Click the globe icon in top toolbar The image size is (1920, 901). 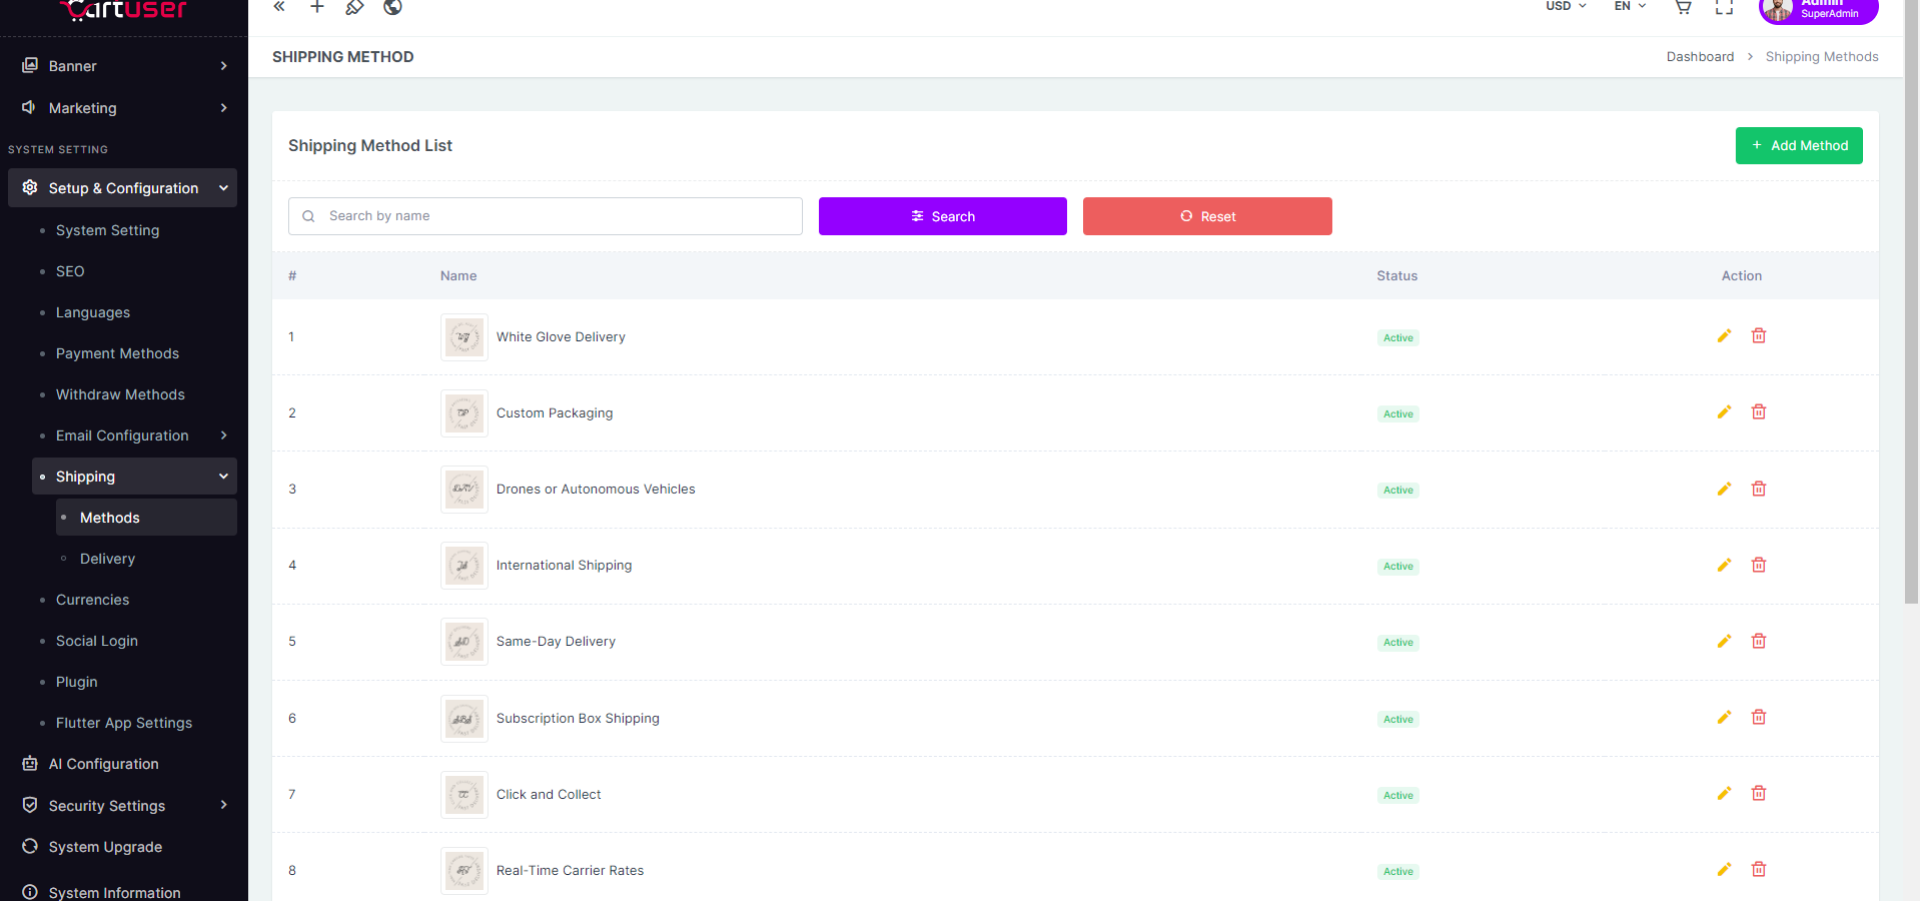tap(393, 7)
